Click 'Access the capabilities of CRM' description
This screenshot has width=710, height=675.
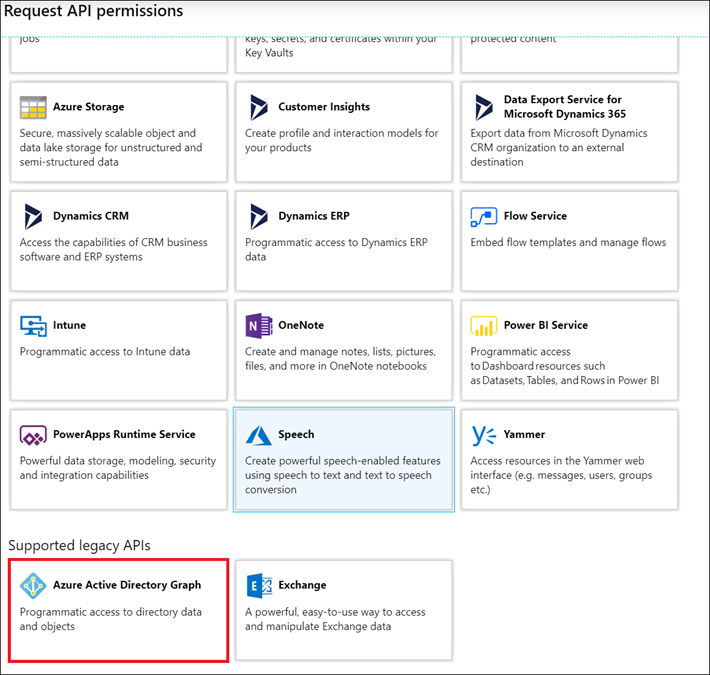click(x=114, y=249)
